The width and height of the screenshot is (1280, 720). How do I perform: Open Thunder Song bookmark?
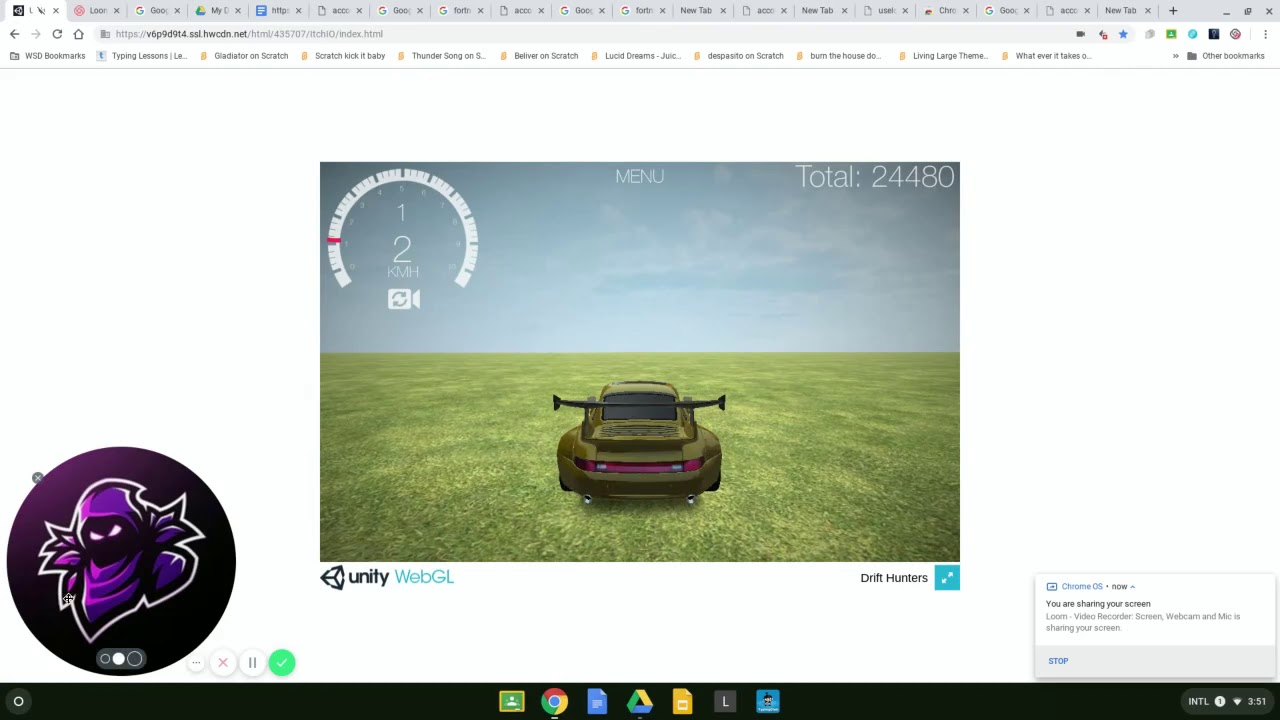(x=441, y=56)
